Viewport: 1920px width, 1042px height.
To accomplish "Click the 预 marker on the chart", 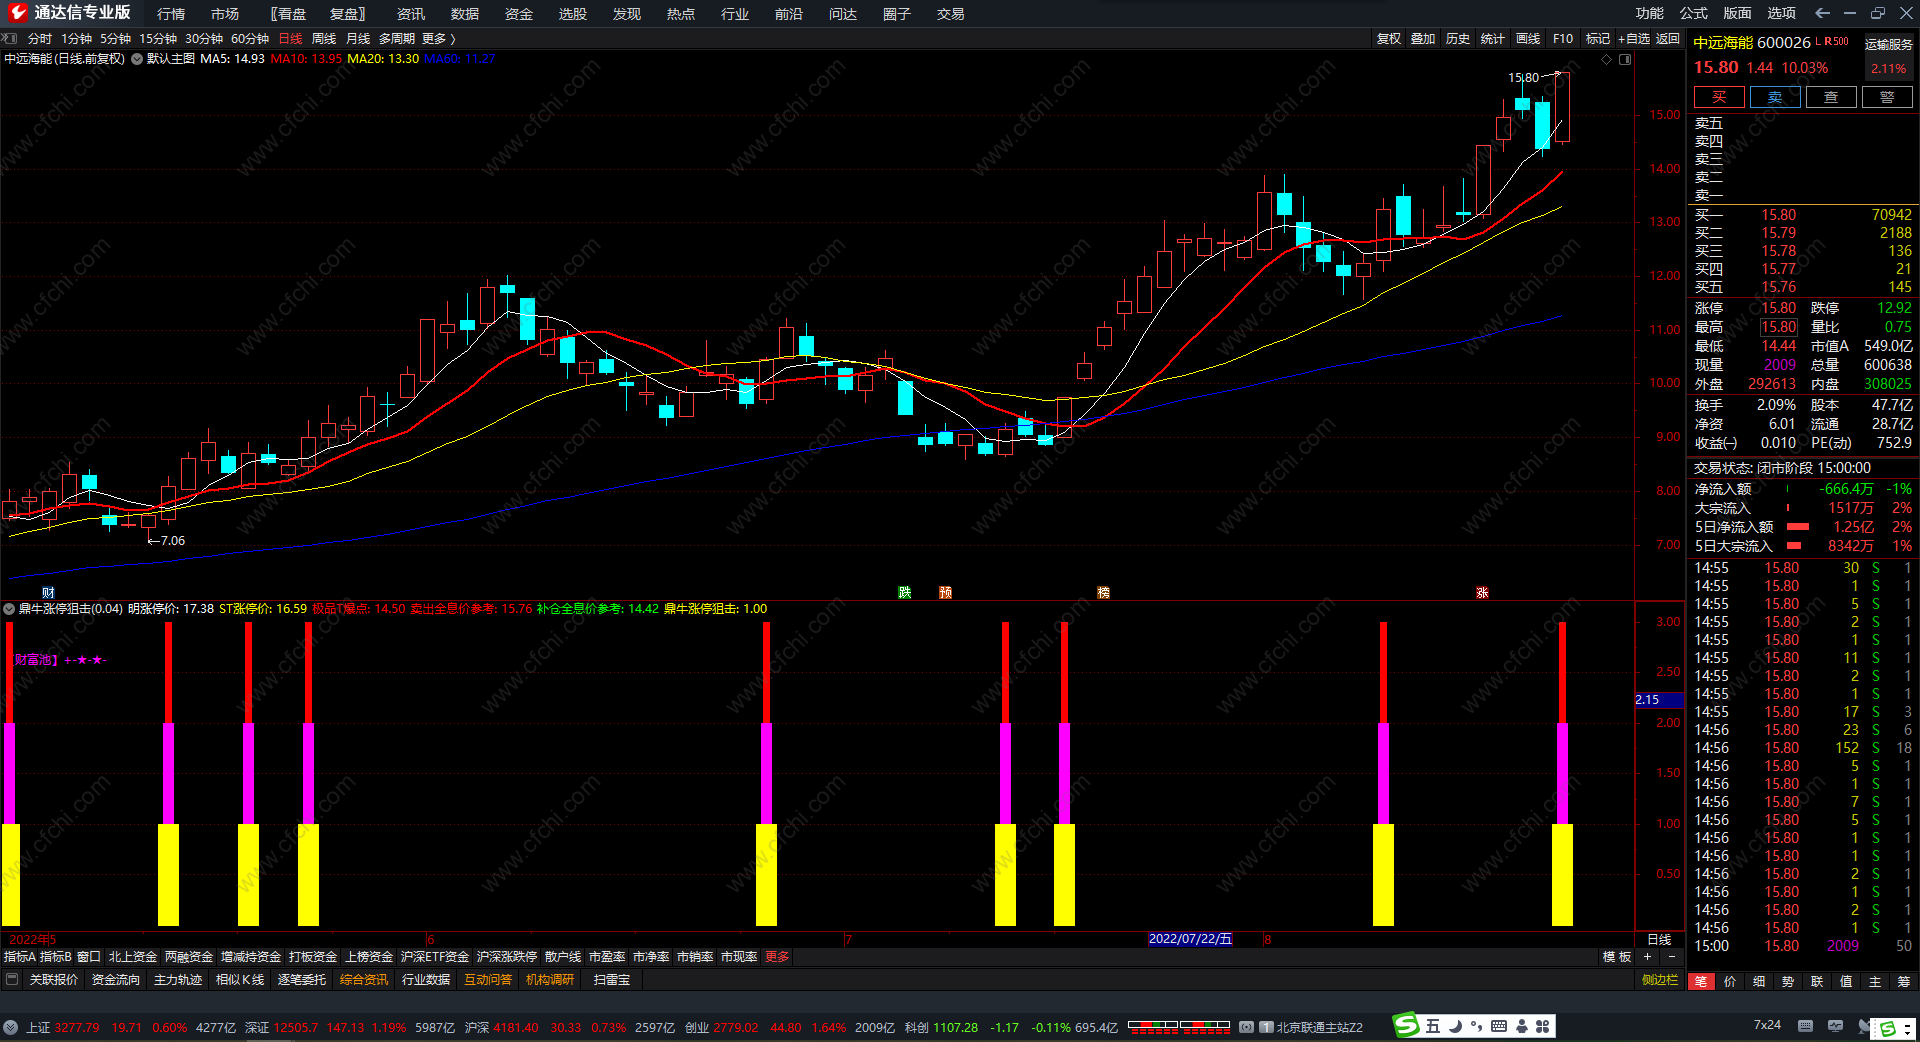I will [946, 593].
